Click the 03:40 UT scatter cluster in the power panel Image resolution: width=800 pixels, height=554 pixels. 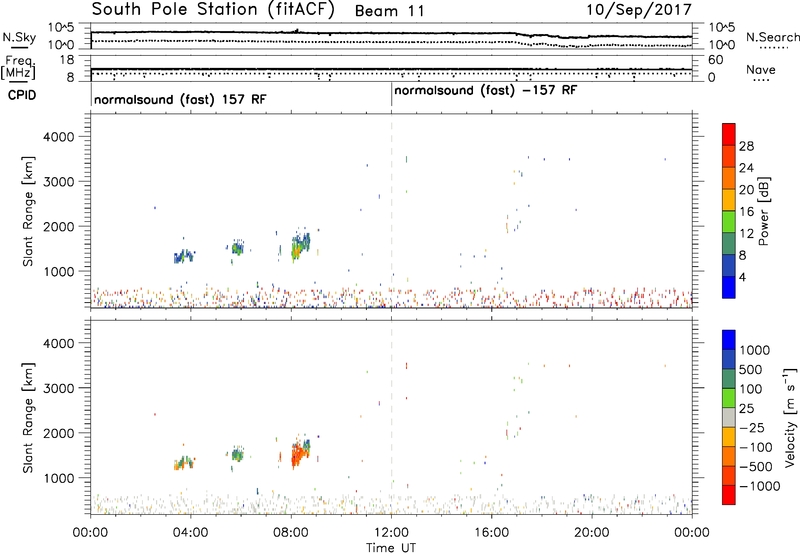coord(184,256)
